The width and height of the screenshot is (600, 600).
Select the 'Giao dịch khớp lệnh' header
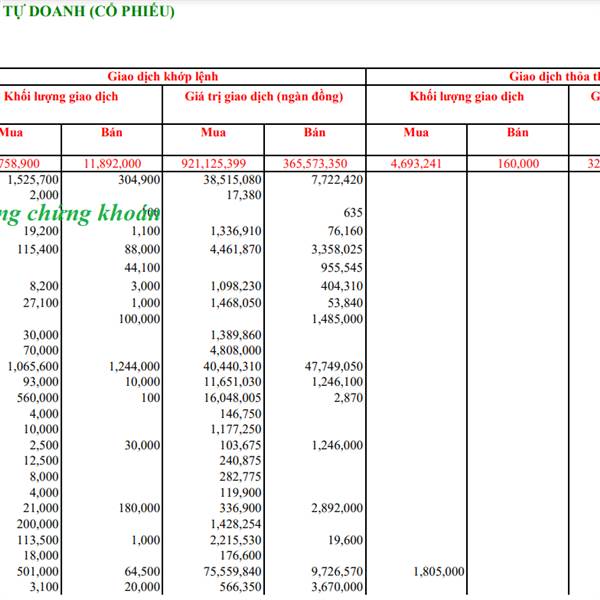pyautogui.click(x=163, y=77)
